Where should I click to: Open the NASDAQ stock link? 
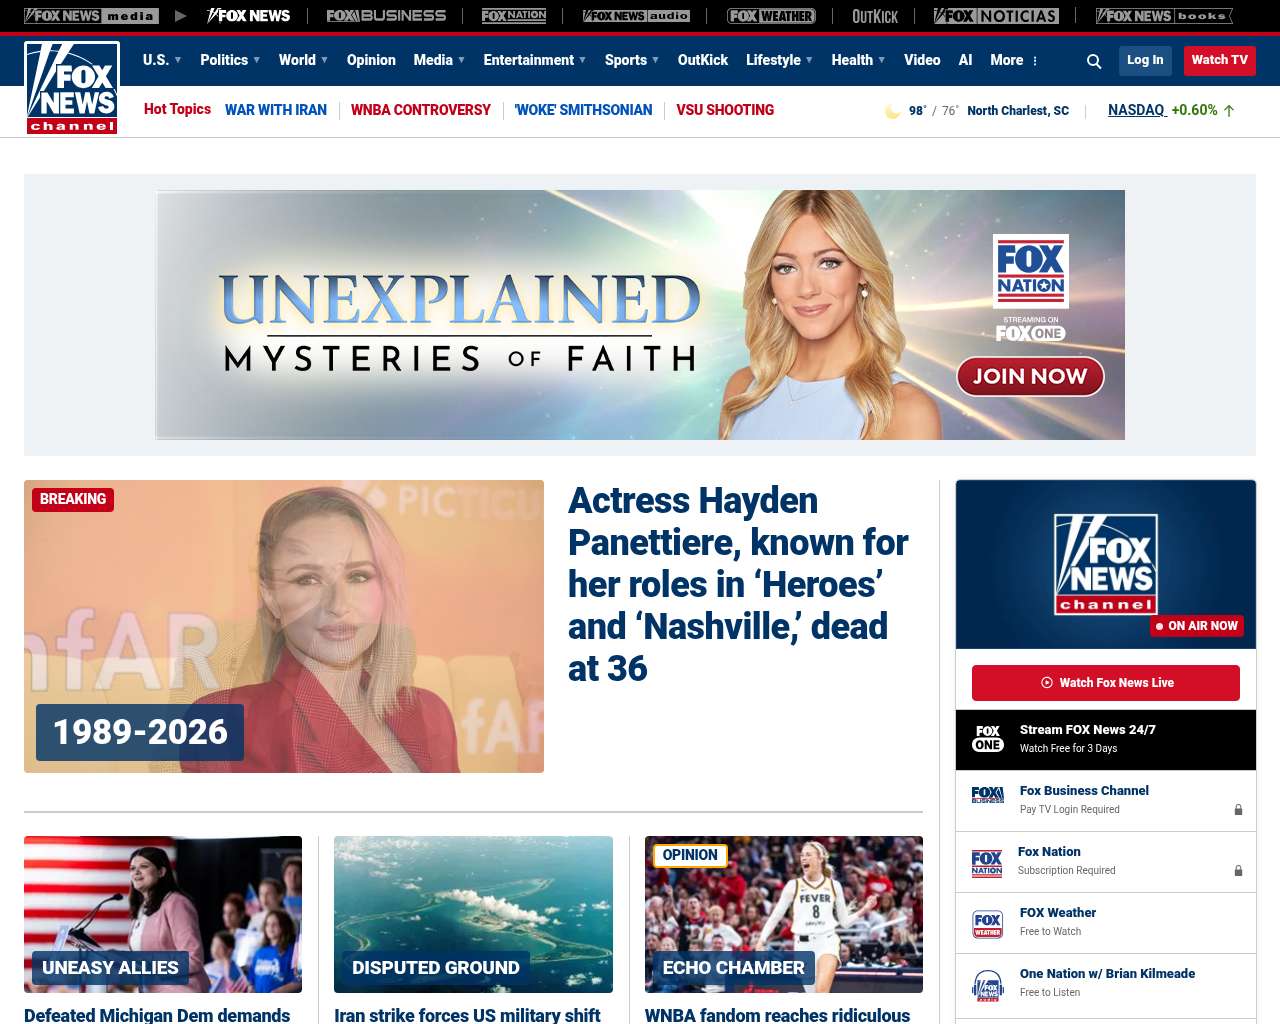click(x=1137, y=110)
